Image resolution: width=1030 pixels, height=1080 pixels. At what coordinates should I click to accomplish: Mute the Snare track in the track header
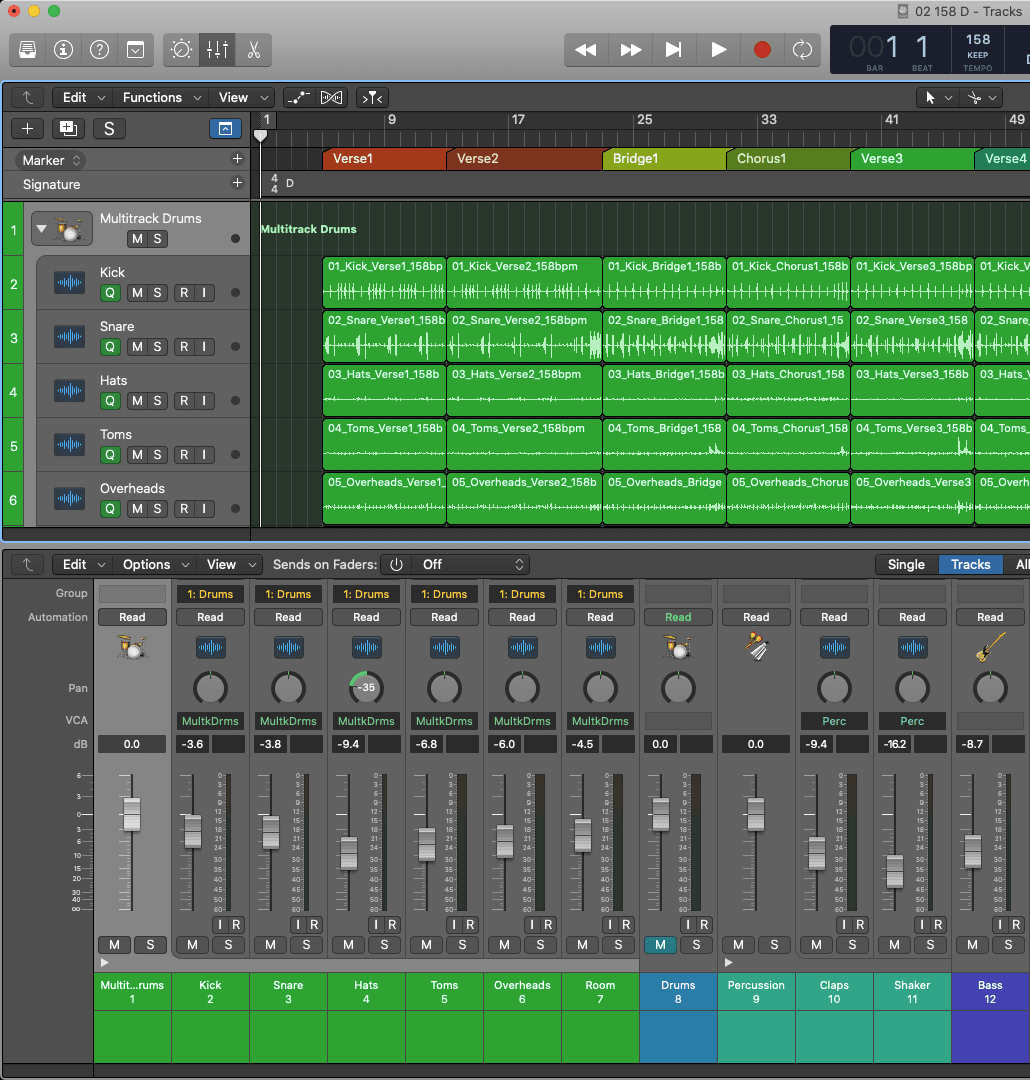click(x=137, y=347)
